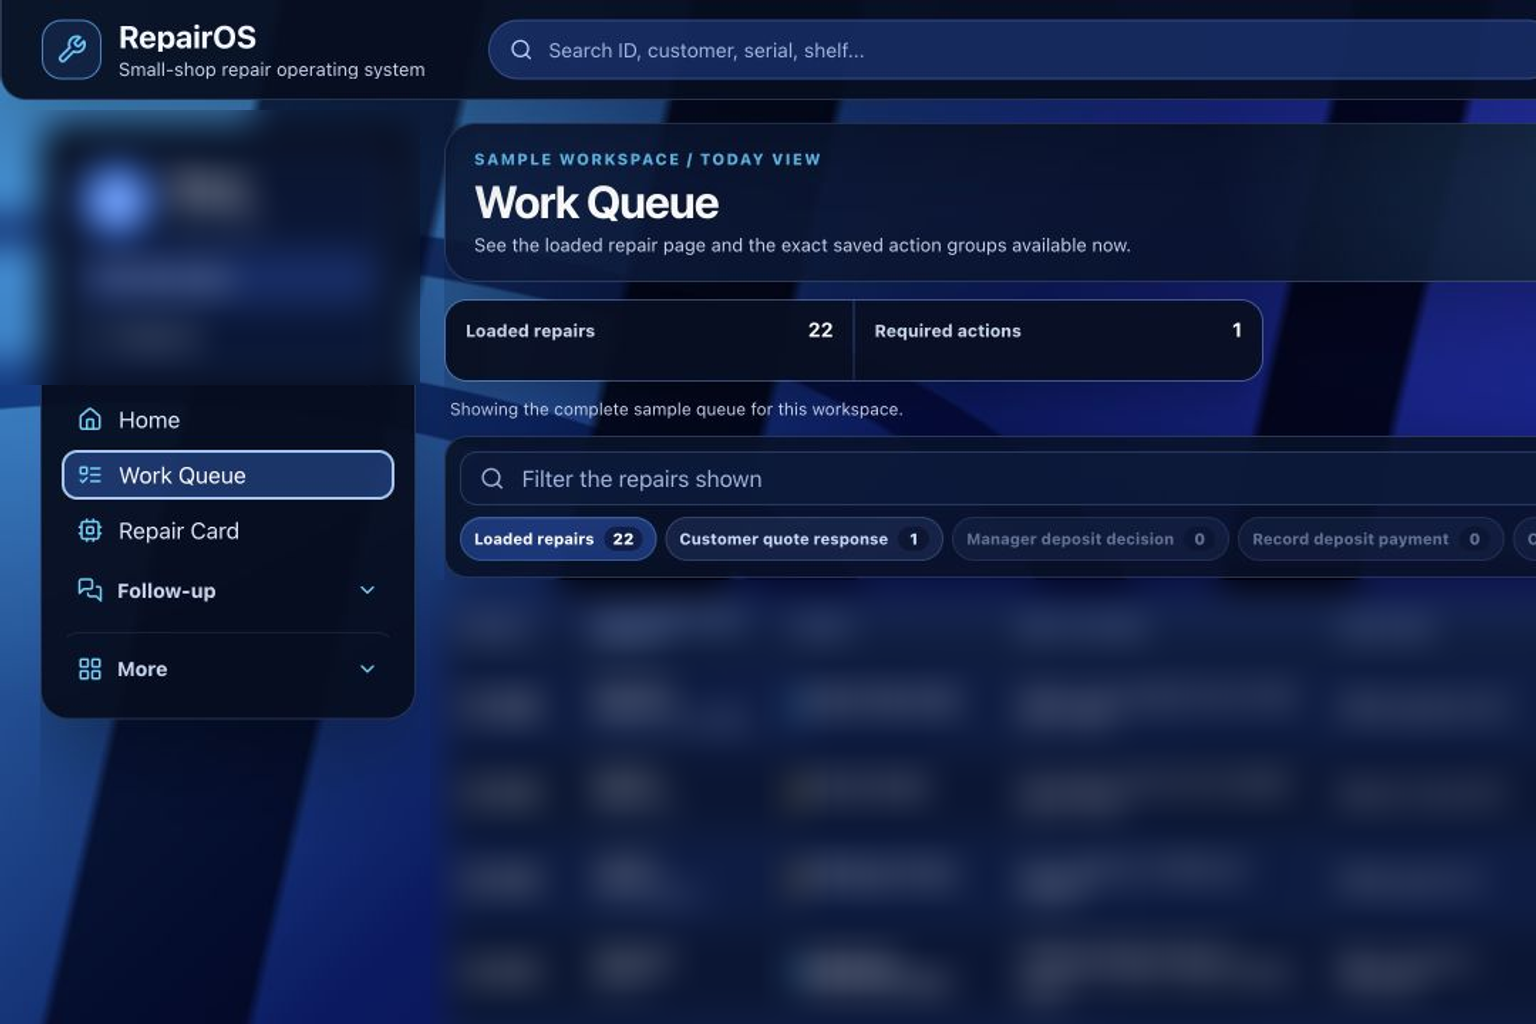Click the global search magnifier icon
This screenshot has height=1024, width=1536.
click(x=521, y=50)
